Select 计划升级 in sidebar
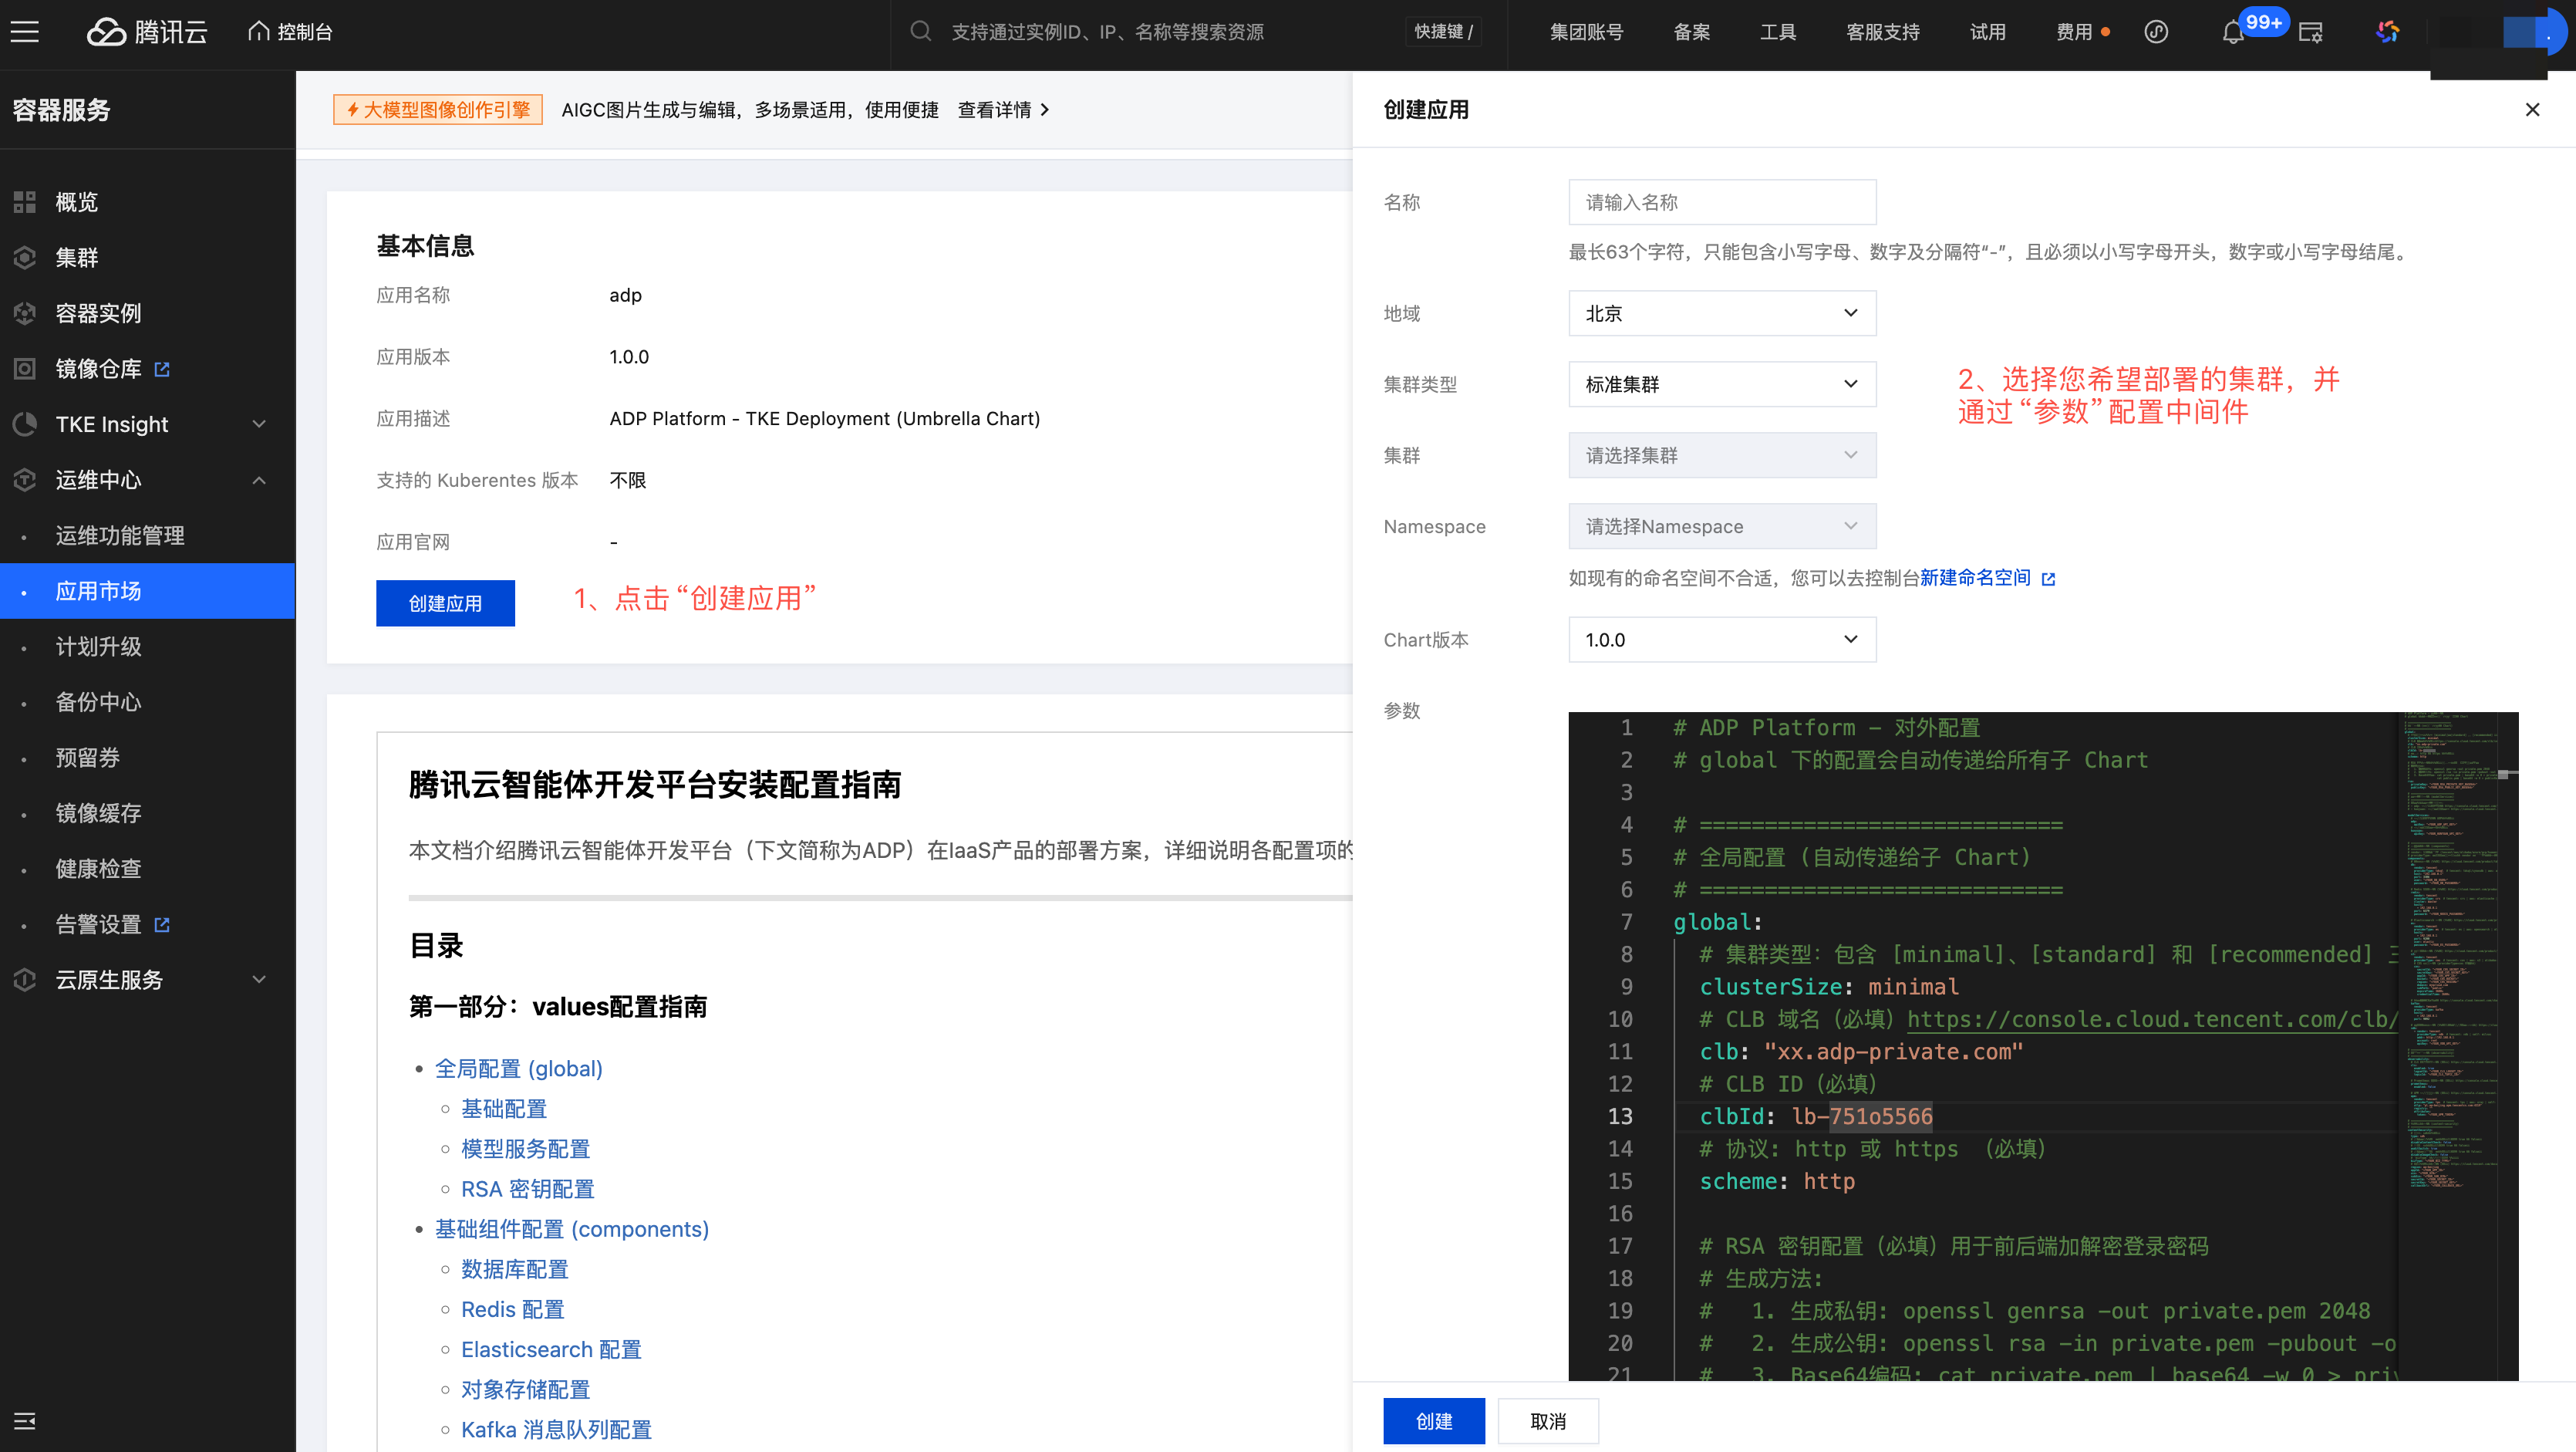The image size is (2576, 1452). (98, 647)
